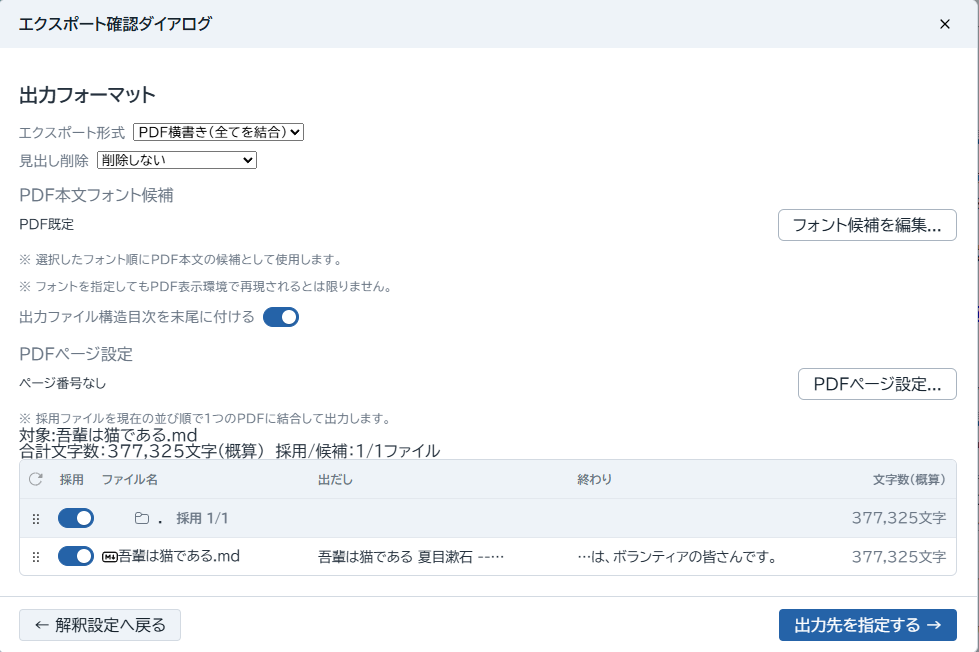Click the 文字数(概算) column header

point(909,480)
